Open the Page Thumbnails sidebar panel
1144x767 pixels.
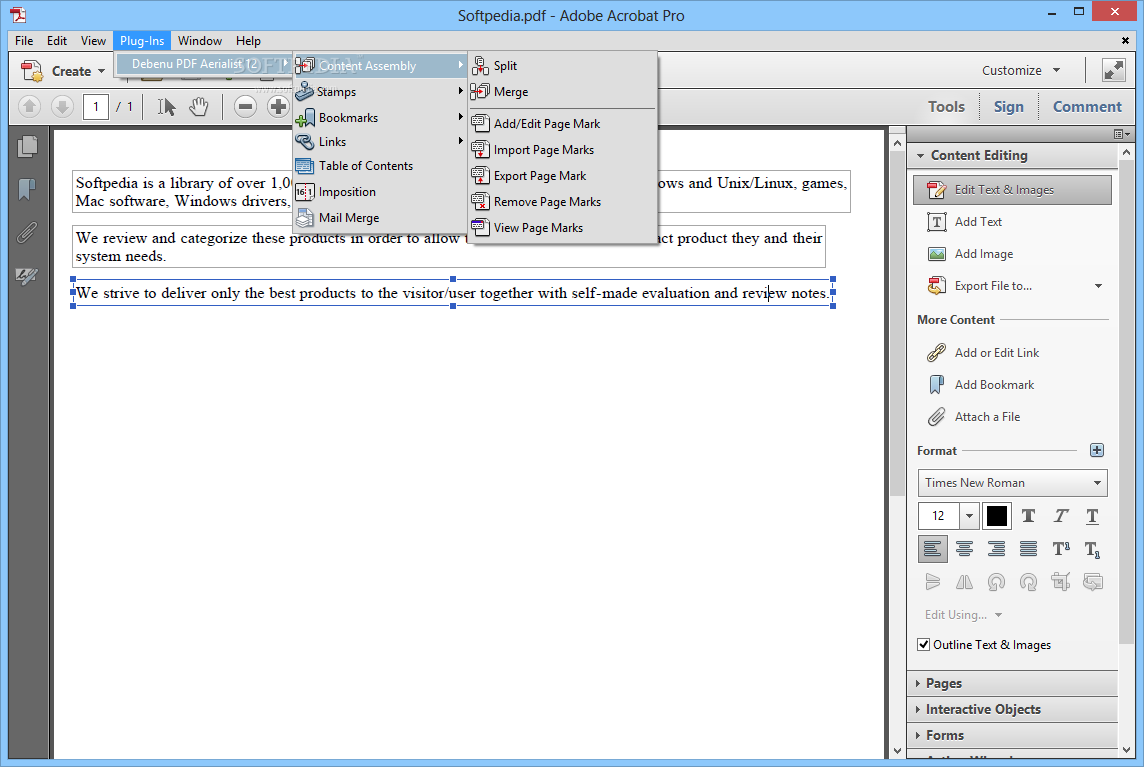coord(27,147)
